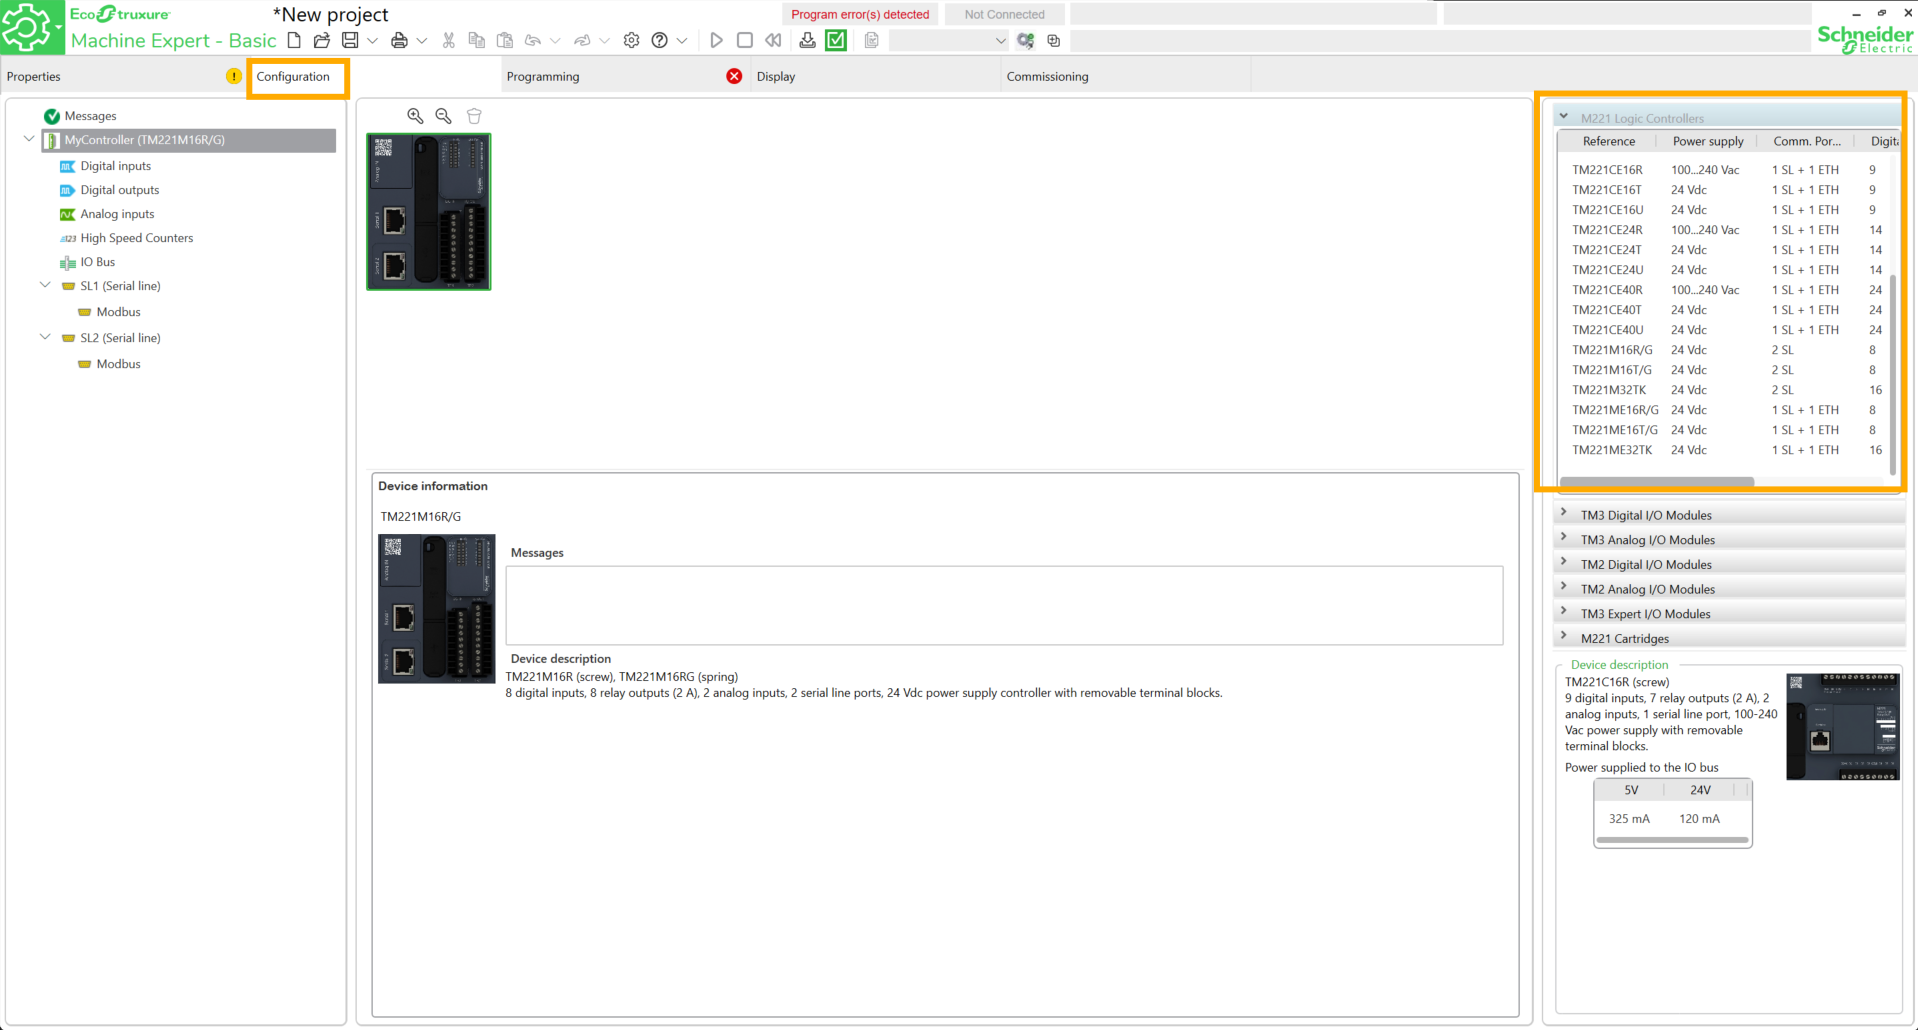Open the settings gear icon
This screenshot has height=1030, width=1918.
tap(631, 40)
